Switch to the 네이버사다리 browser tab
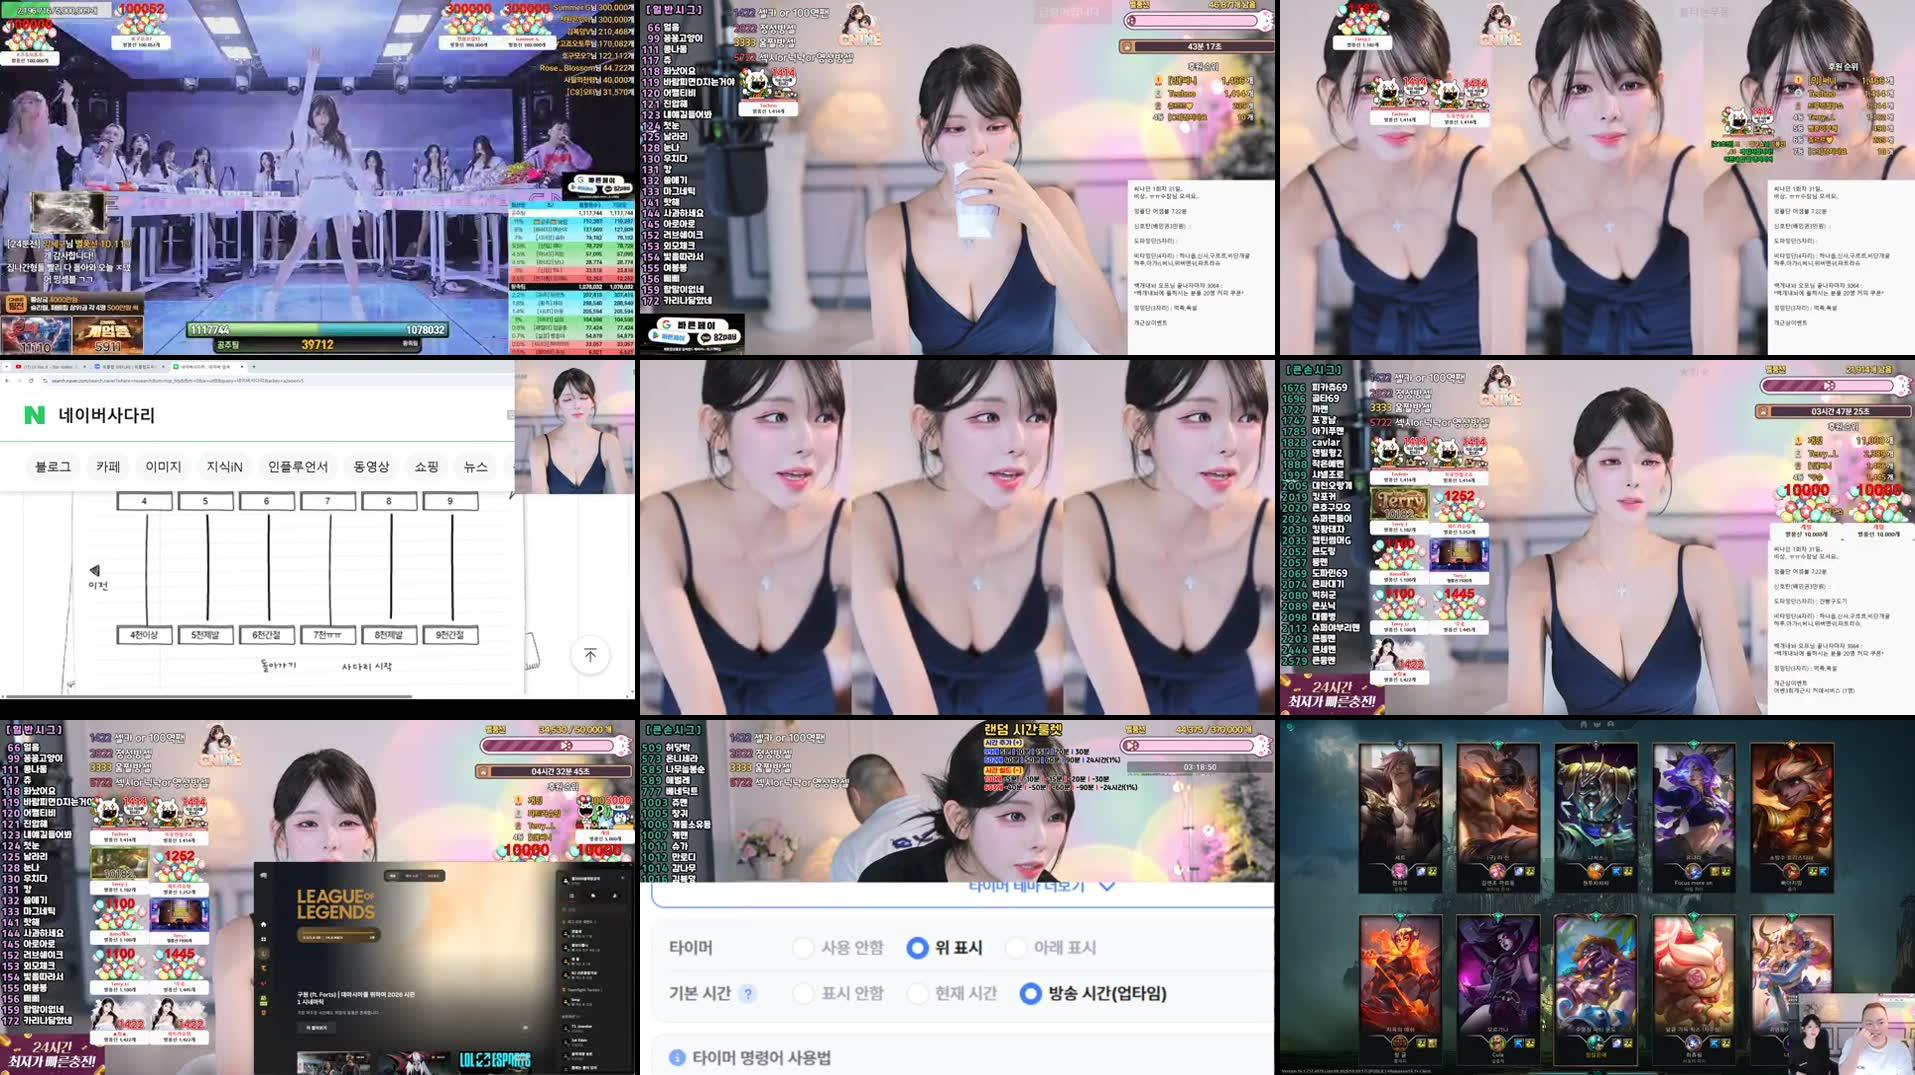 pos(205,366)
